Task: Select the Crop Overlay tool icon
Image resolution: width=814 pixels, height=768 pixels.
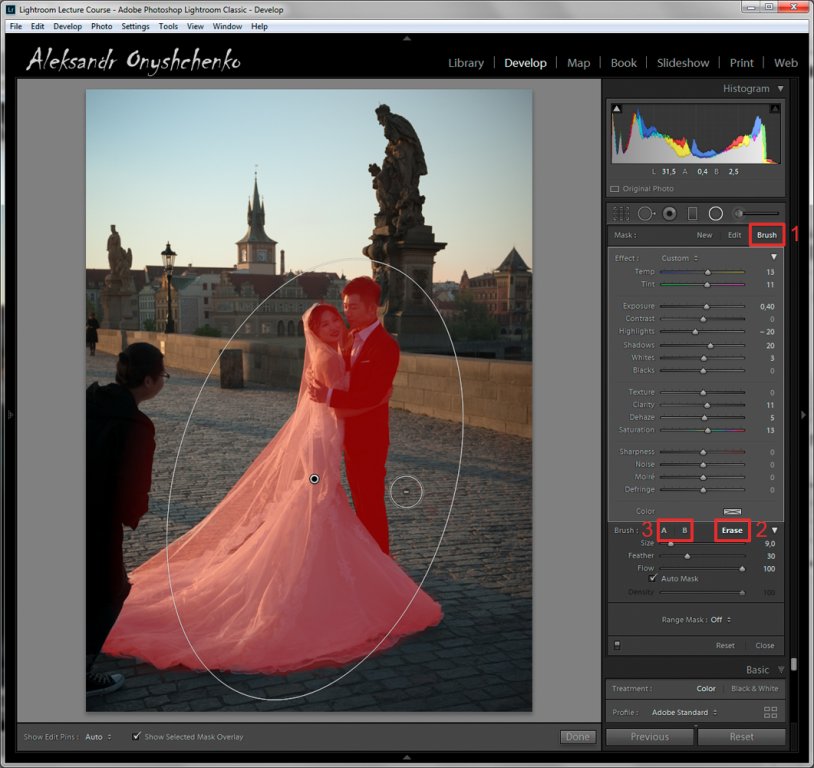Action: tap(621, 213)
